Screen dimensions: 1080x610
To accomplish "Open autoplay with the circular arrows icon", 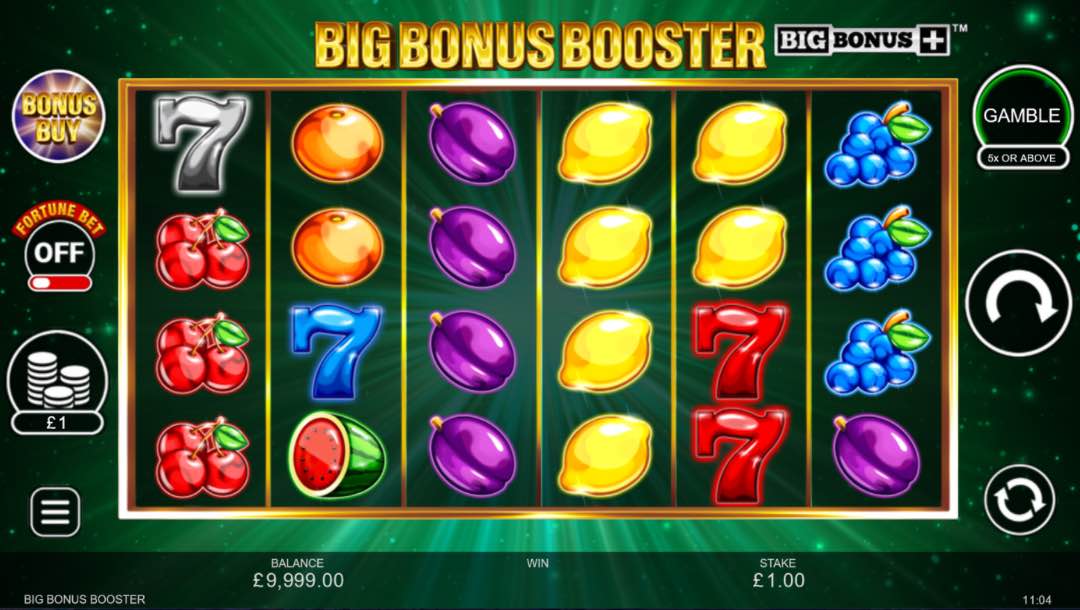I will [1019, 501].
